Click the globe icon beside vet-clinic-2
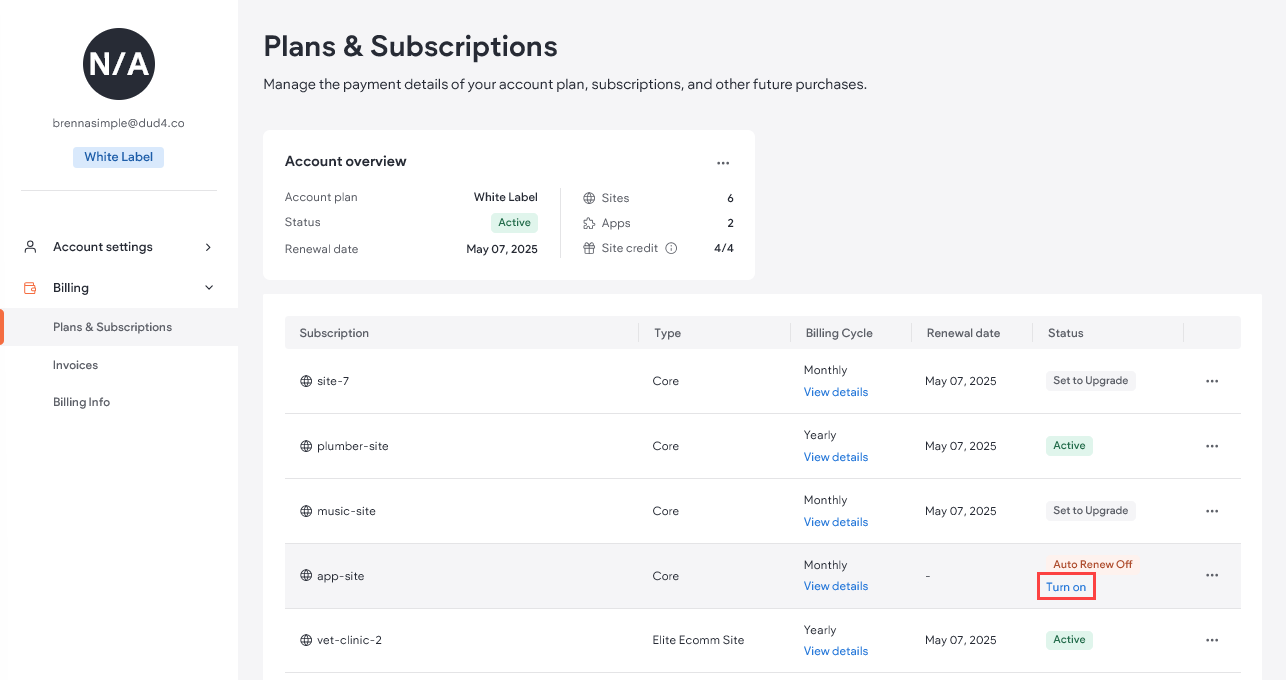 coord(305,640)
